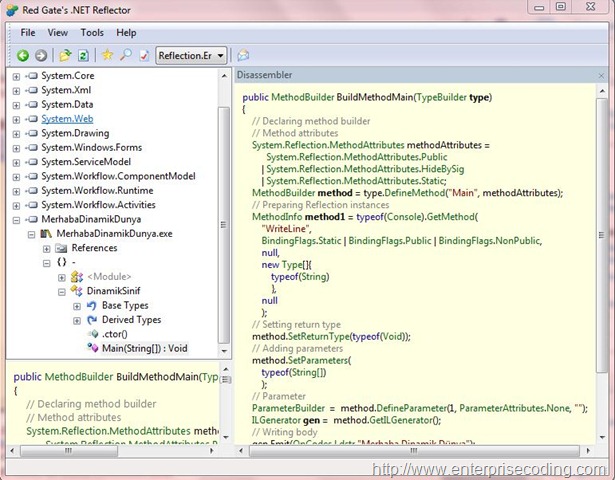Image resolution: width=615 pixels, height=480 pixels.
Task: Select the <Module> tree item
Action: click(109, 276)
